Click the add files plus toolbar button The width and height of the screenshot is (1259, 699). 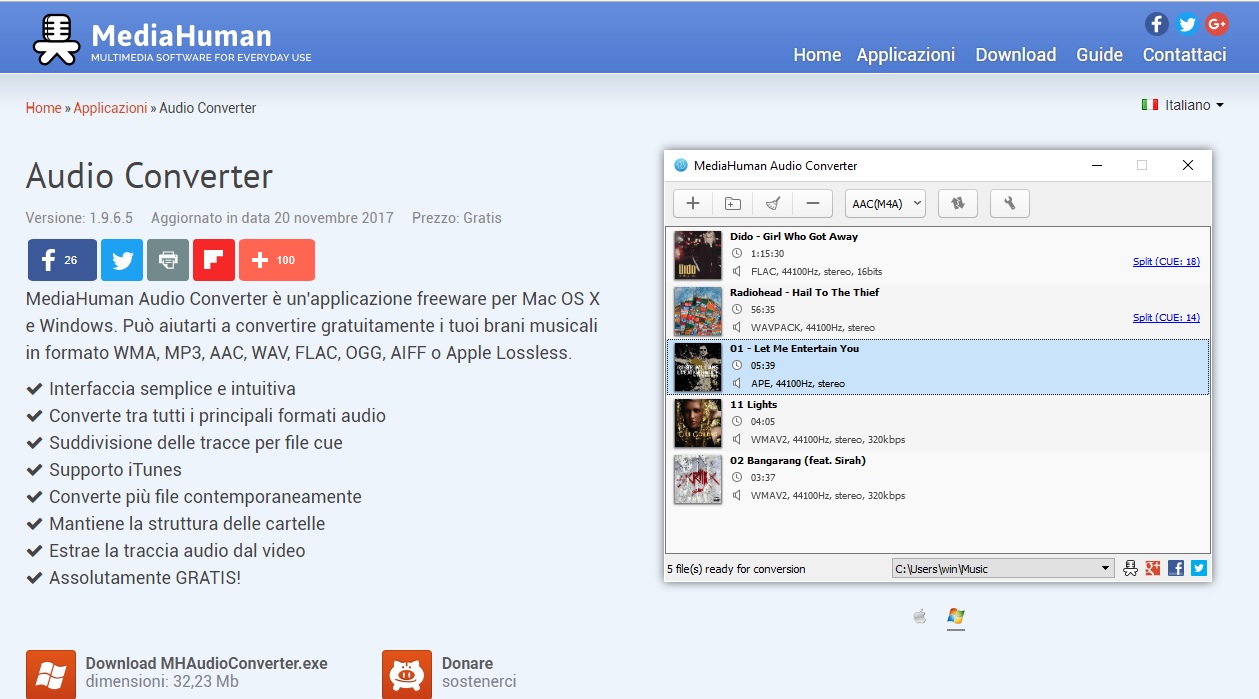coord(693,204)
